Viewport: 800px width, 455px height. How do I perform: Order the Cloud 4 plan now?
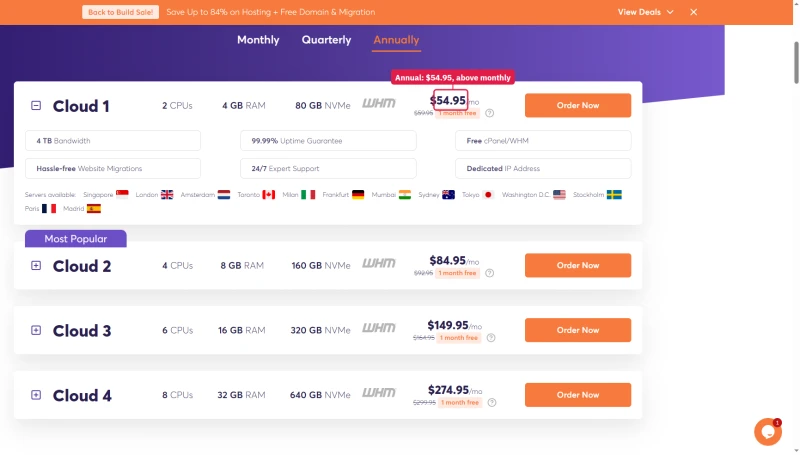pos(578,395)
